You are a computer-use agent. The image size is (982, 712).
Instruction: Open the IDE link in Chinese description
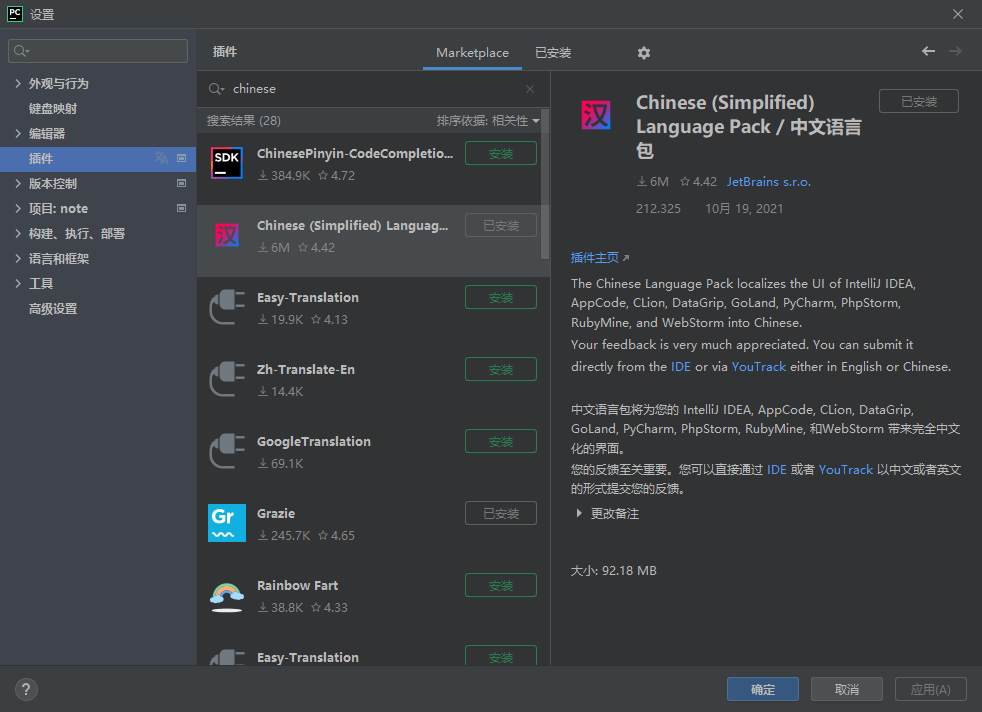(777, 470)
